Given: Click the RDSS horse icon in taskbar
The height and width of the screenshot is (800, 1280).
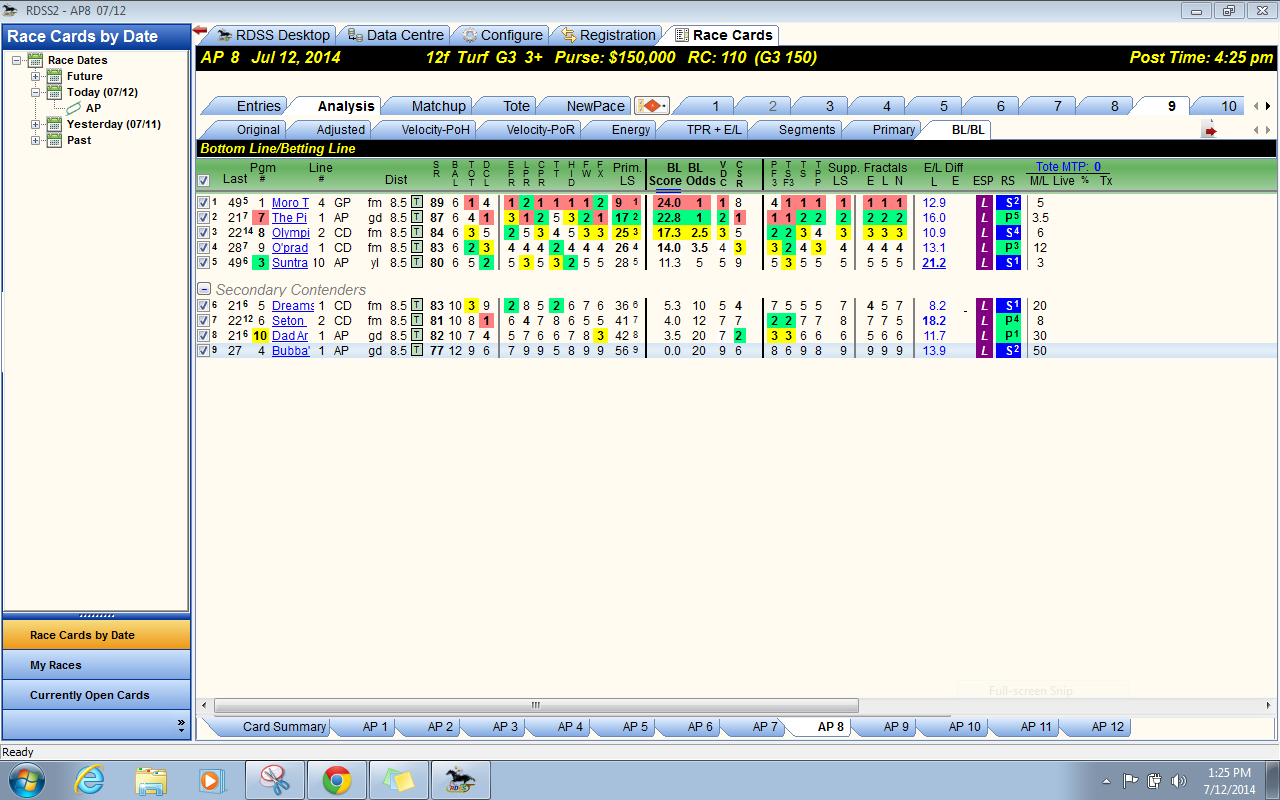Looking at the screenshot, I should tap(460, 780).
